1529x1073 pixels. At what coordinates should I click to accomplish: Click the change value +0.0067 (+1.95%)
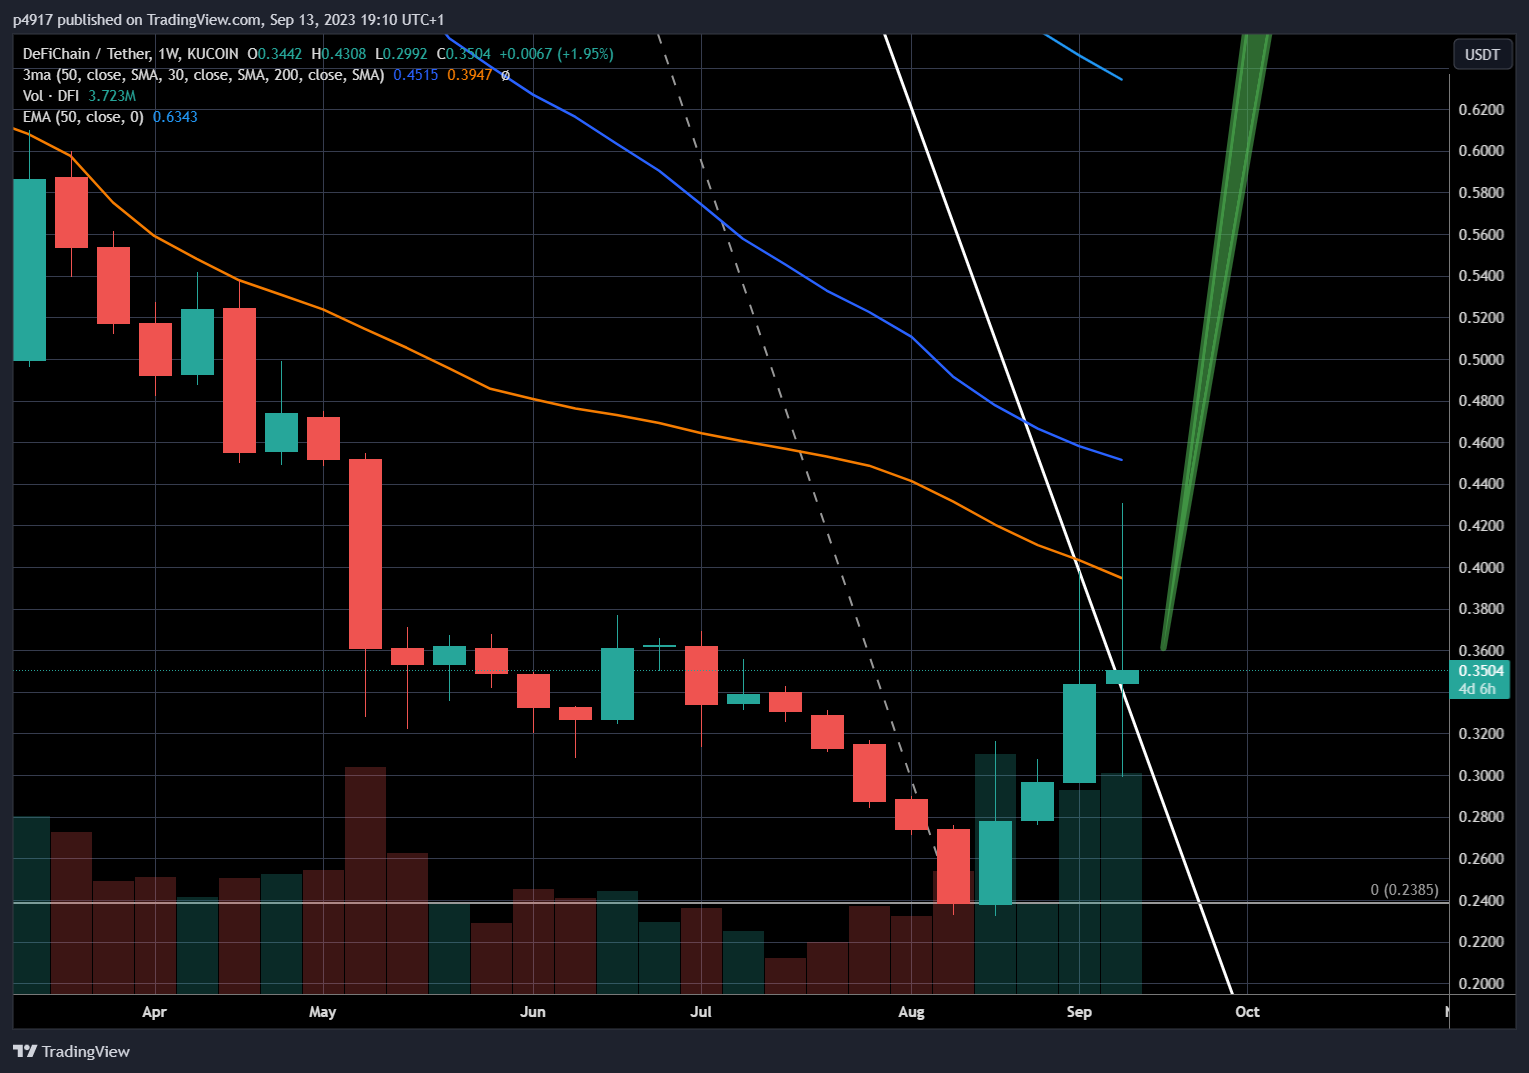pos(557,54)
